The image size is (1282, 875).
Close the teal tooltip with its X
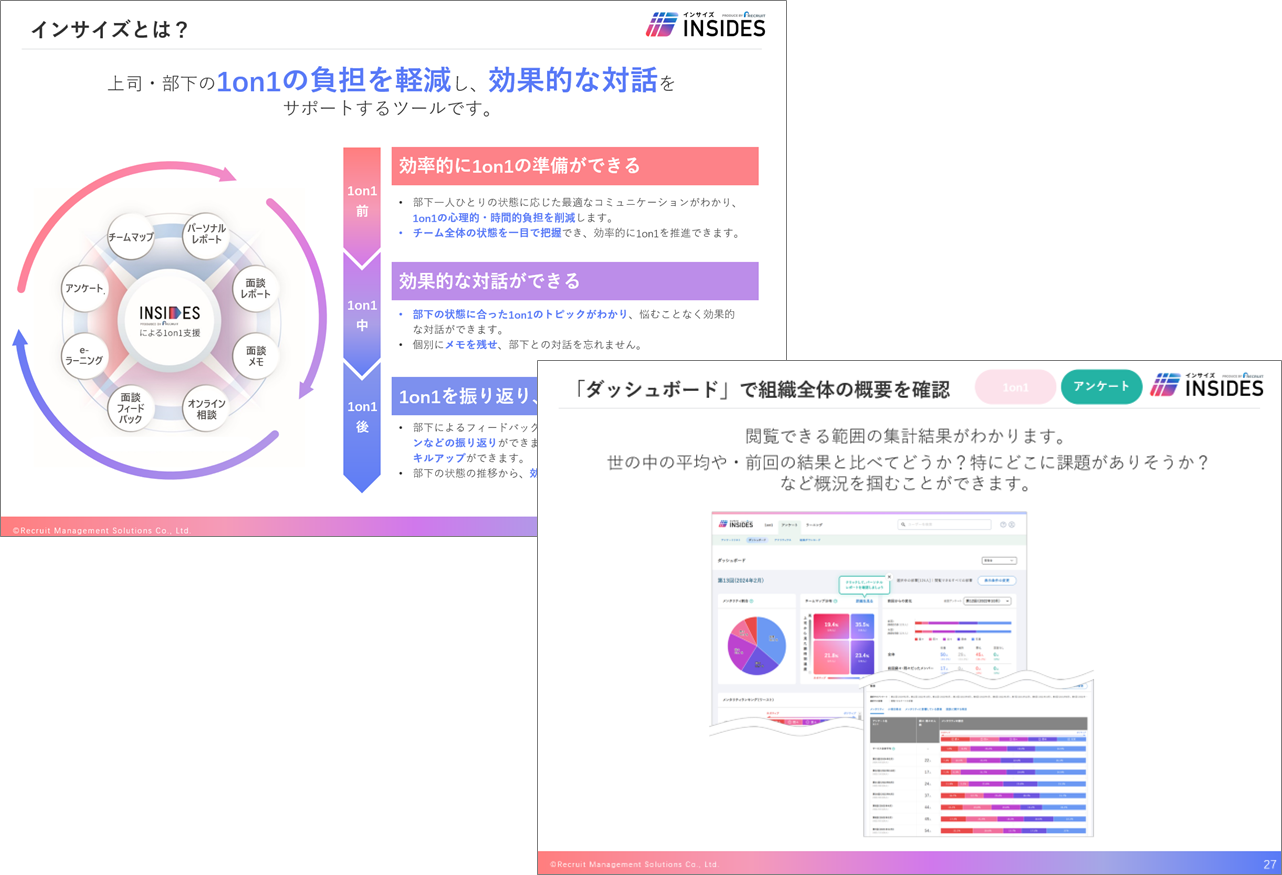pos(889,576)
